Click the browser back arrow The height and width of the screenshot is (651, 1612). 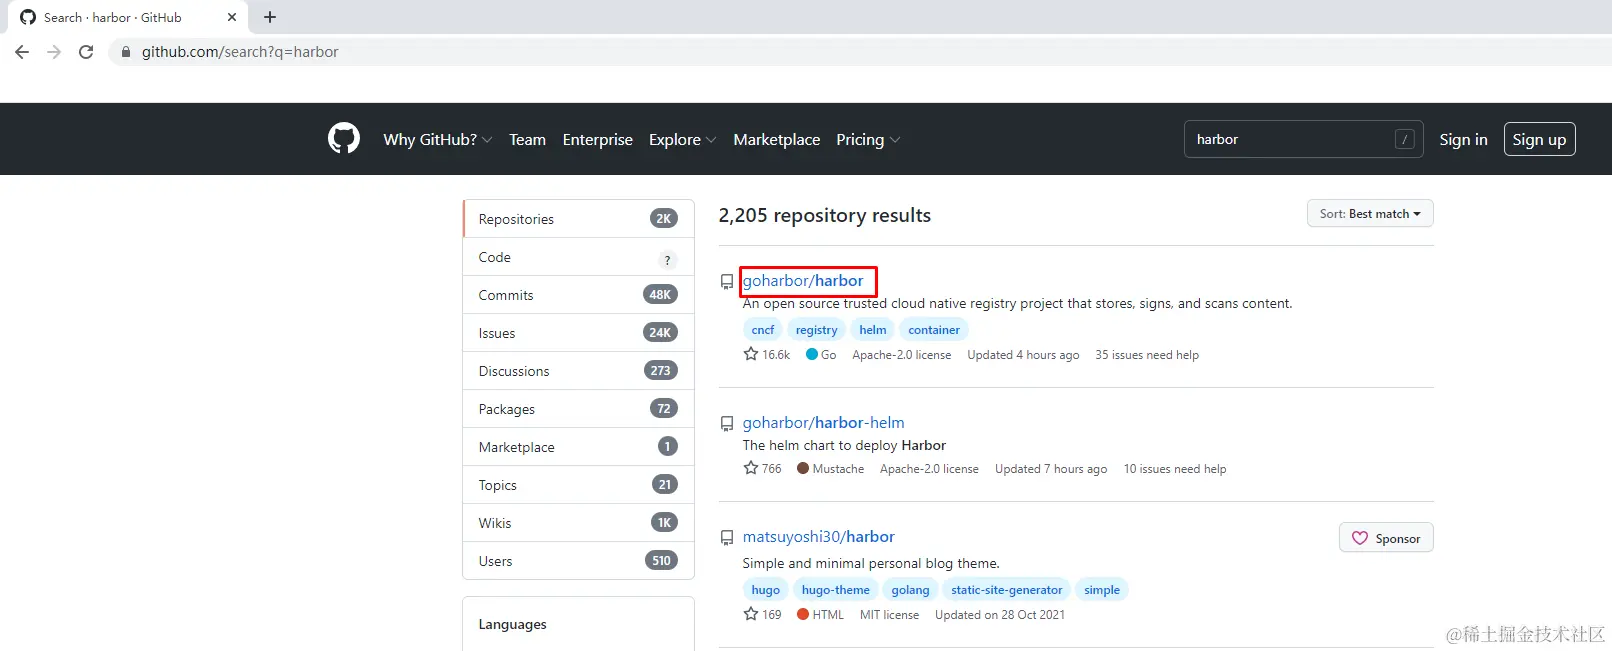coord(22,52)
